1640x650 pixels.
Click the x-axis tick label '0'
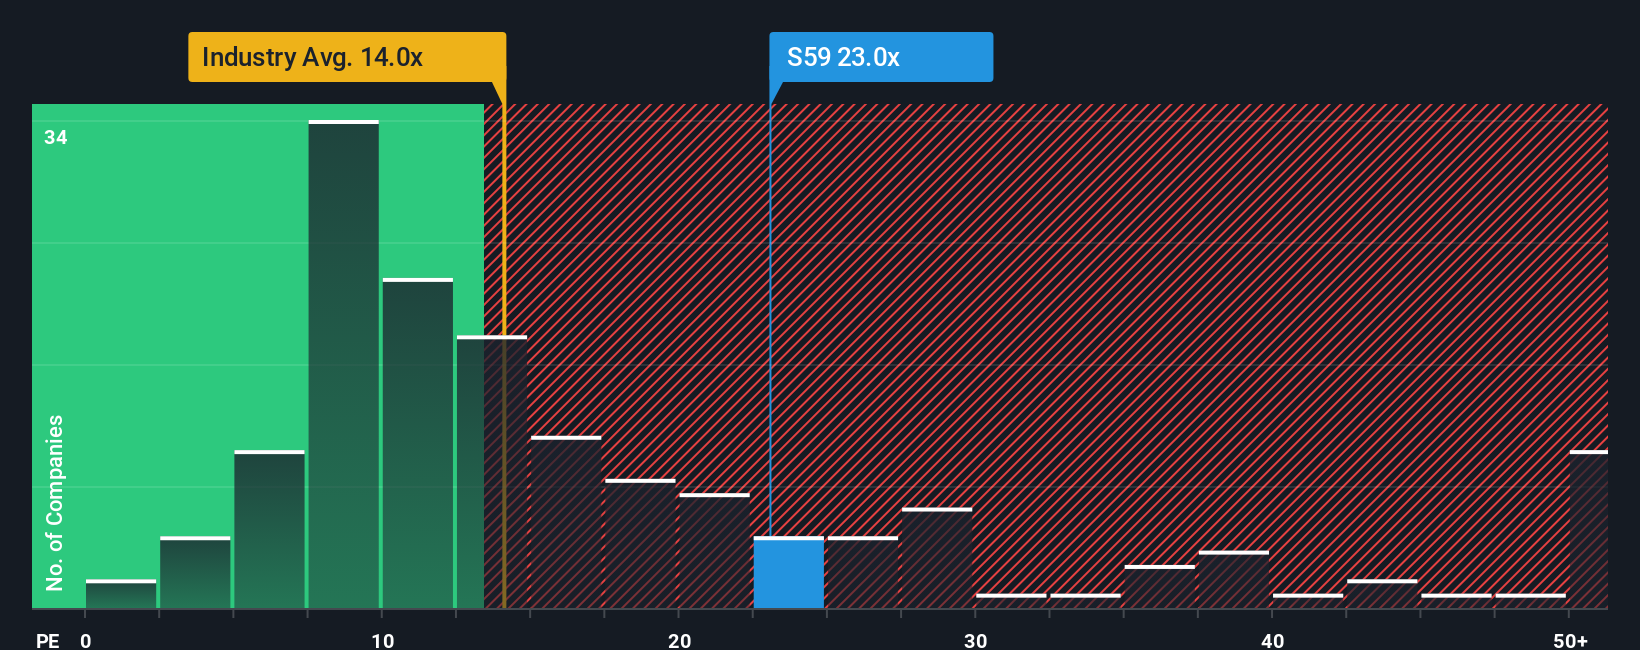86,641
